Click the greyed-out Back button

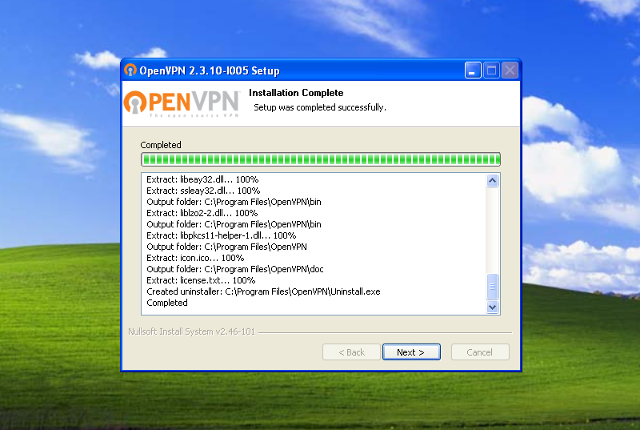pos(351,352)
